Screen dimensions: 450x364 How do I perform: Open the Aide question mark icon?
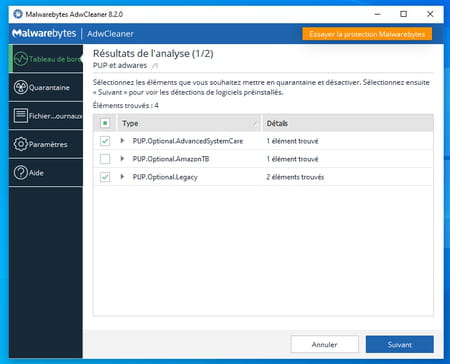21,173
